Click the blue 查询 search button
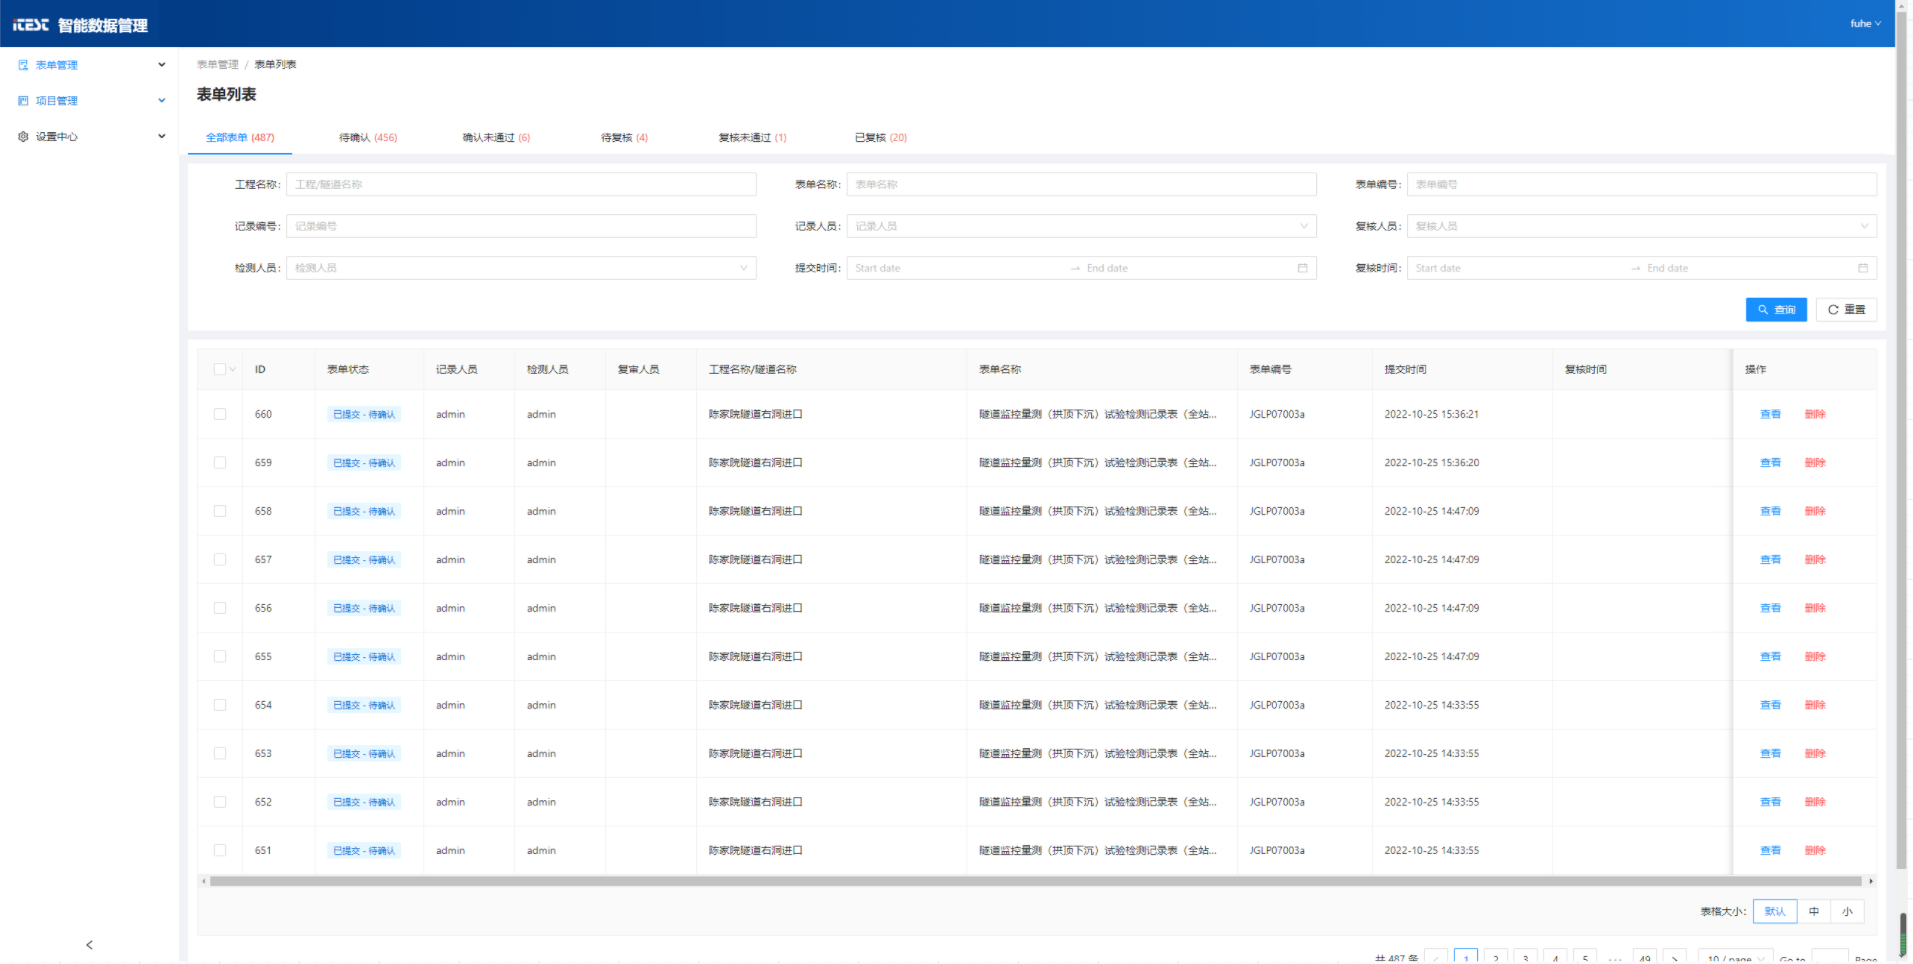Image resolution: width=1913 pixels, height=964 pixels. pyautogui.click(x=1776, y=310)
